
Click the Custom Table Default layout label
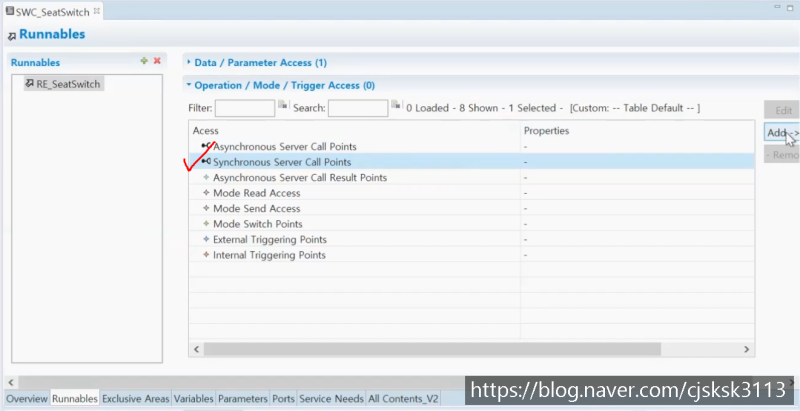pyautogui.click(x=635, y=108)
